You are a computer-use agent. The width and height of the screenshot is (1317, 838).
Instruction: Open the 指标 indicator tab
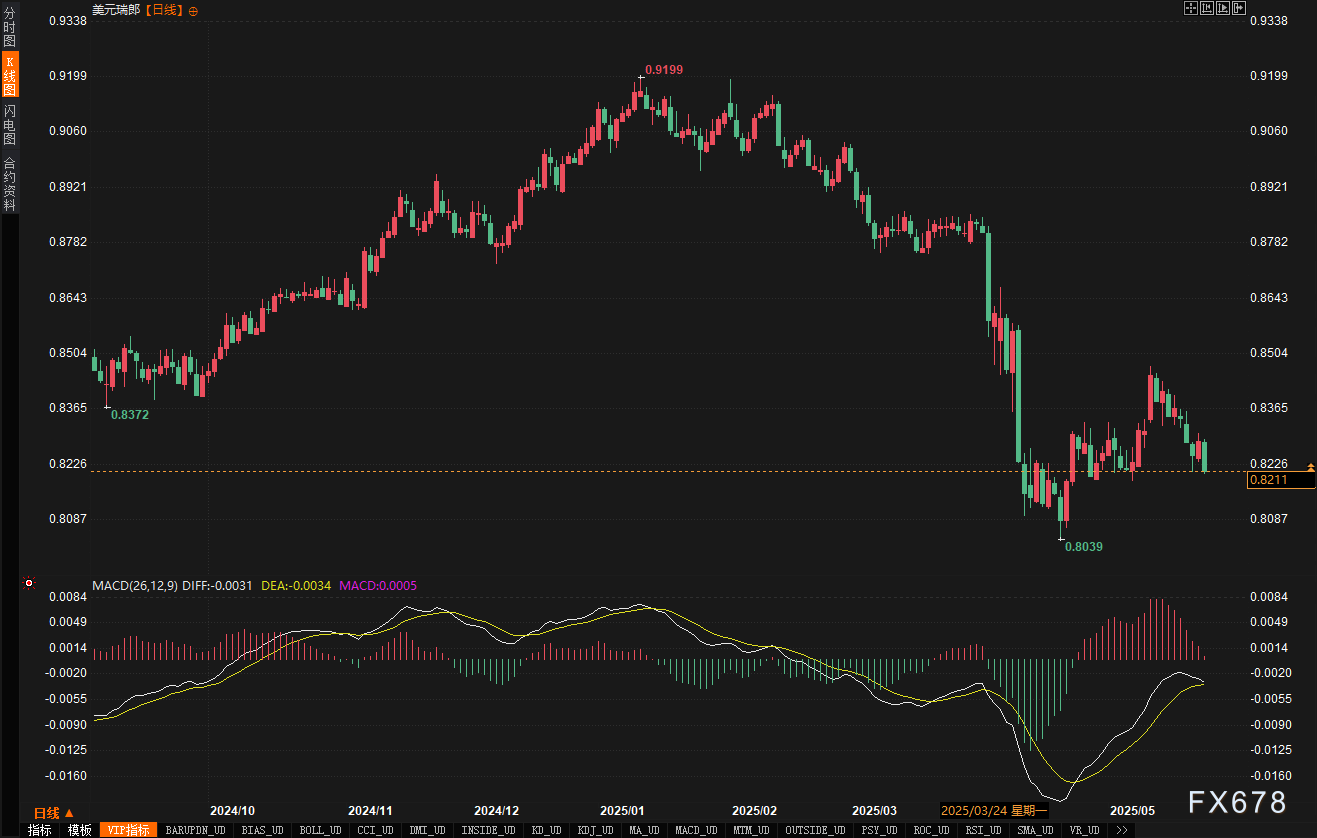point(39,830)
